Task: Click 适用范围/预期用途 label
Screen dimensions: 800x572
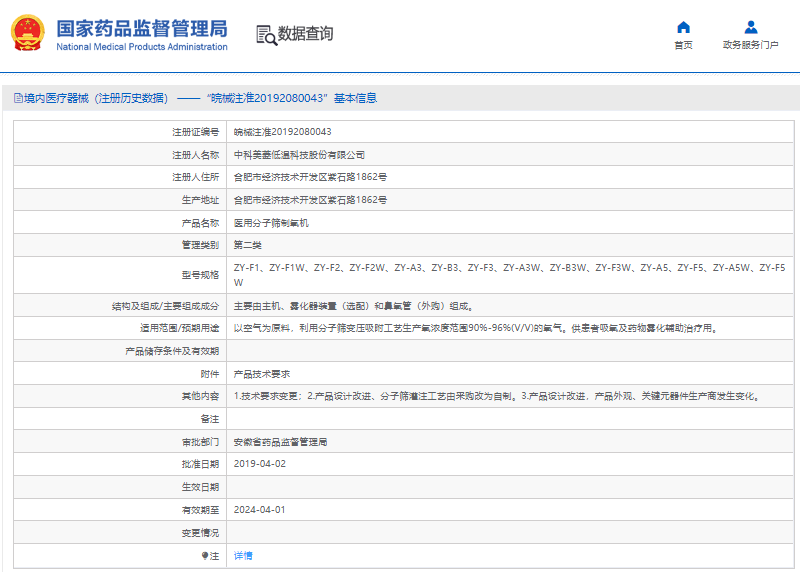Action: [x=180, y=328]
